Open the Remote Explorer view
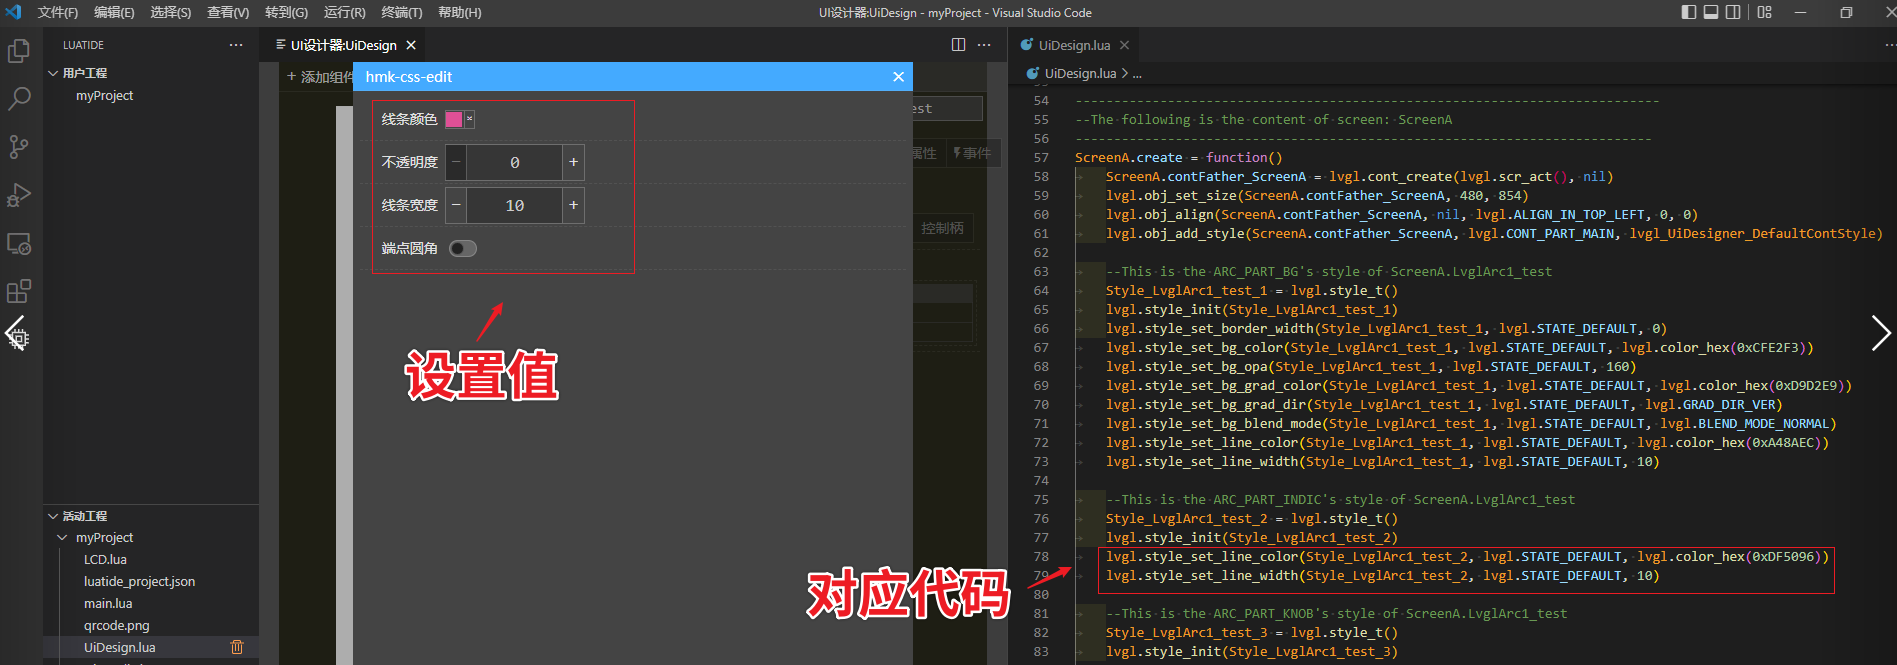1897x665 pixels. (19, 243)
